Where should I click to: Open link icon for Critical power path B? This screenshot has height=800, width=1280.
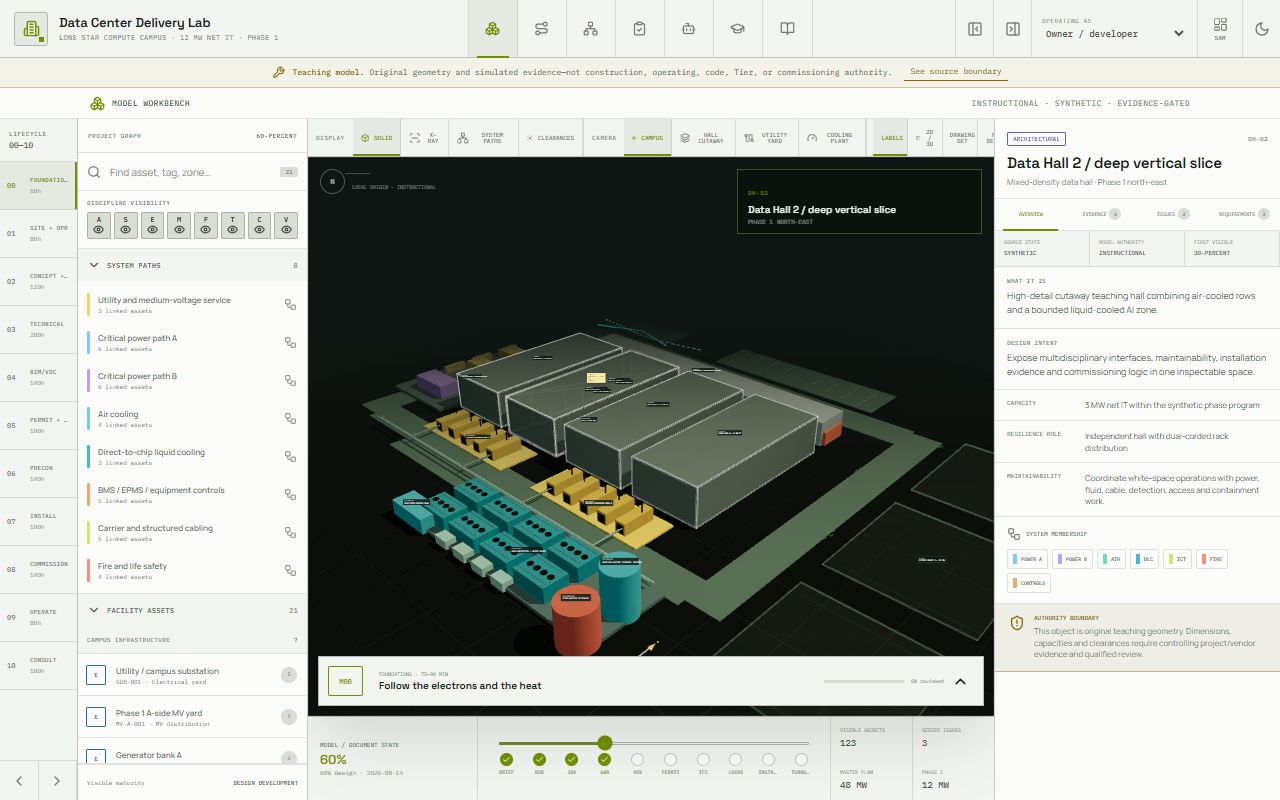[290, 381]
